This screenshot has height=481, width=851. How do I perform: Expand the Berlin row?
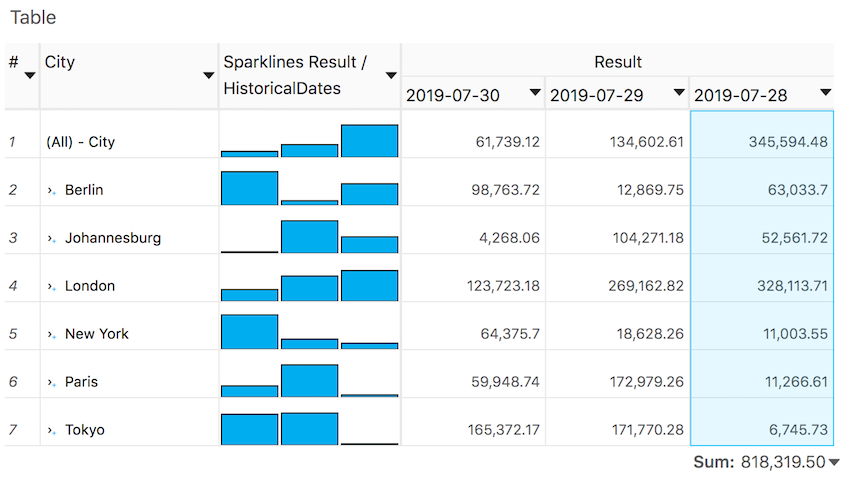pos(51,191)
